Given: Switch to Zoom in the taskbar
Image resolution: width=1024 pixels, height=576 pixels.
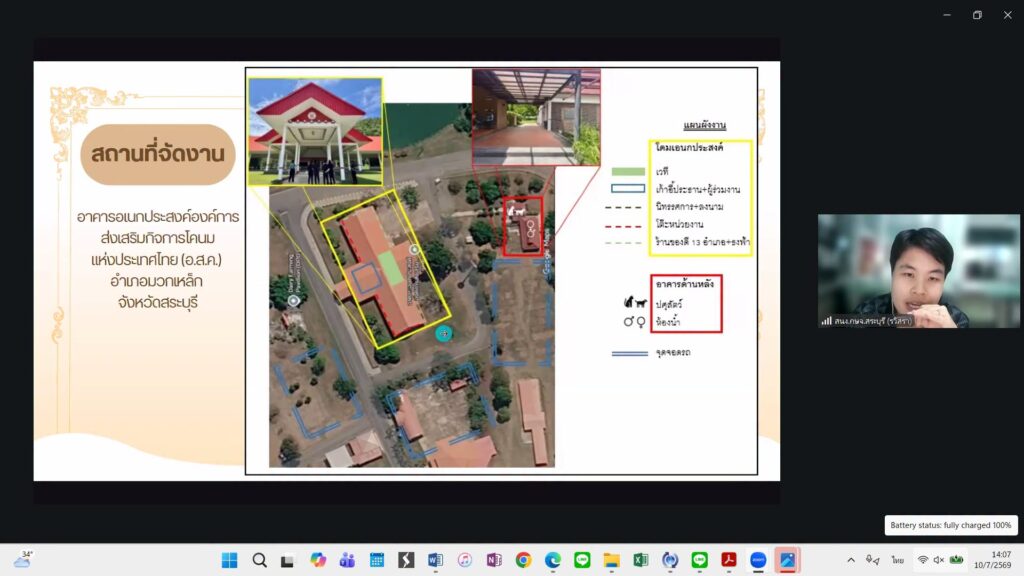Looking at the screenshot, I should tap(758, 560).
